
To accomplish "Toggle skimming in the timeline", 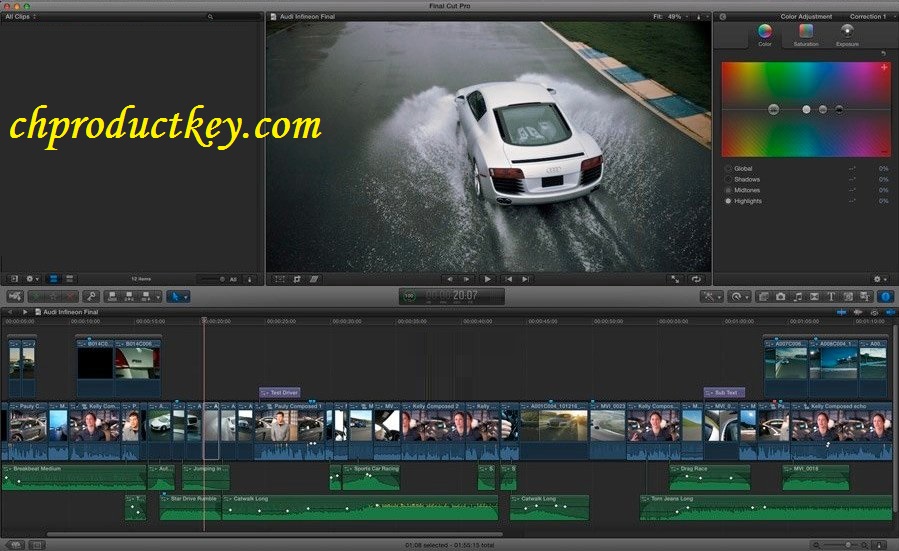I will [x=841, y=312].
